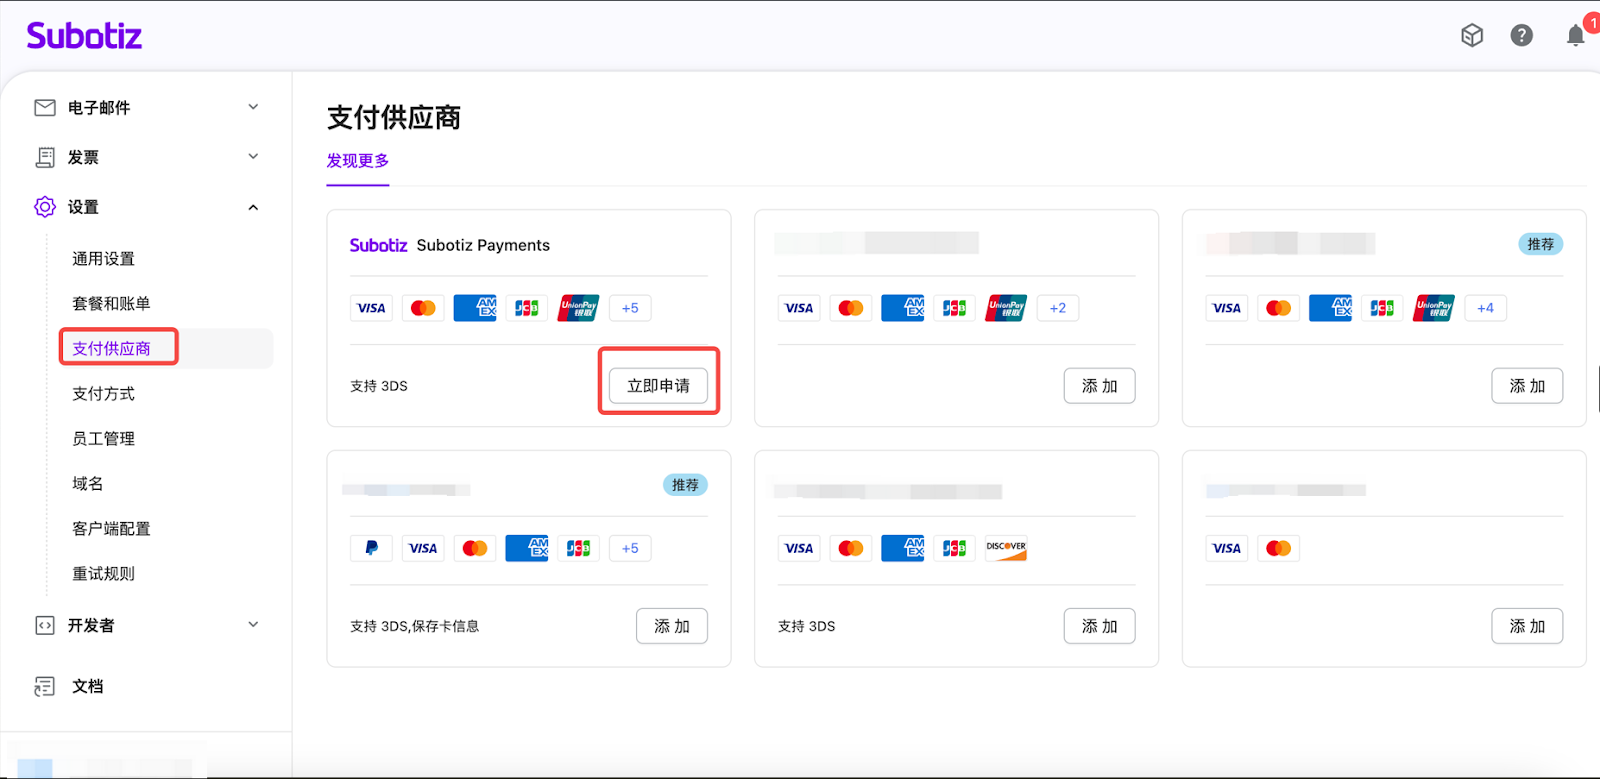1600x779 pixels.
Task: Click the 电子邮件 envelope icon
Action: click(45, 107)
